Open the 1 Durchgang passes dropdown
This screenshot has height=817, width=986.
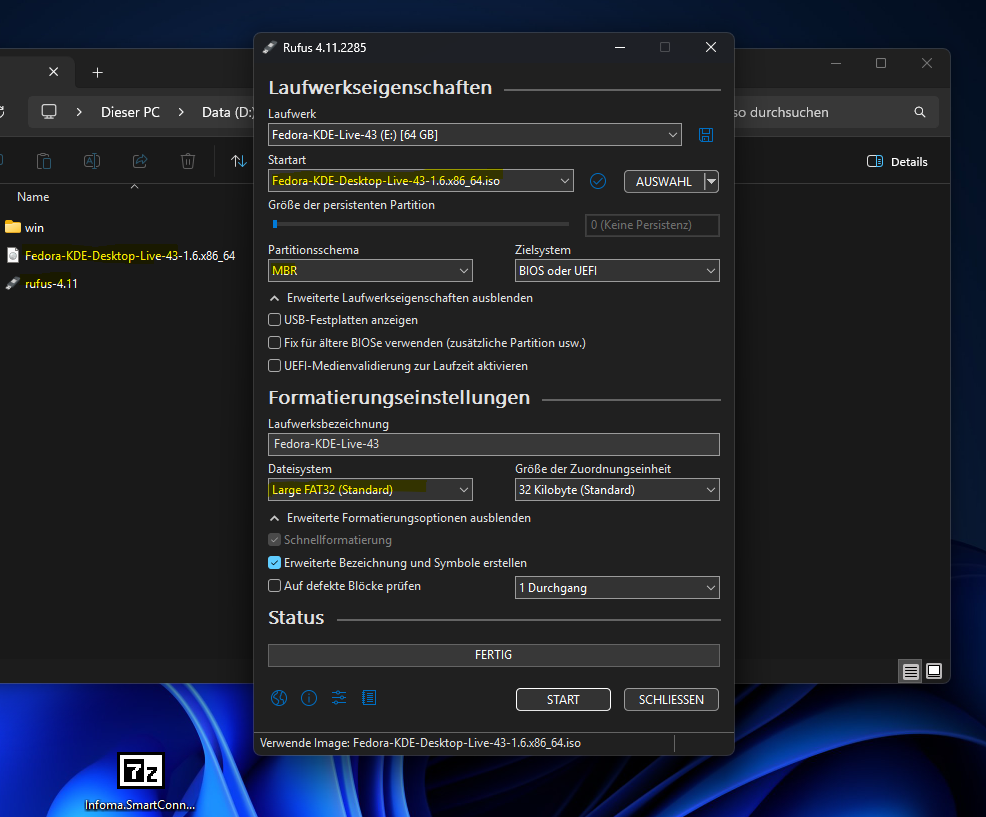(x=617, y=588)
